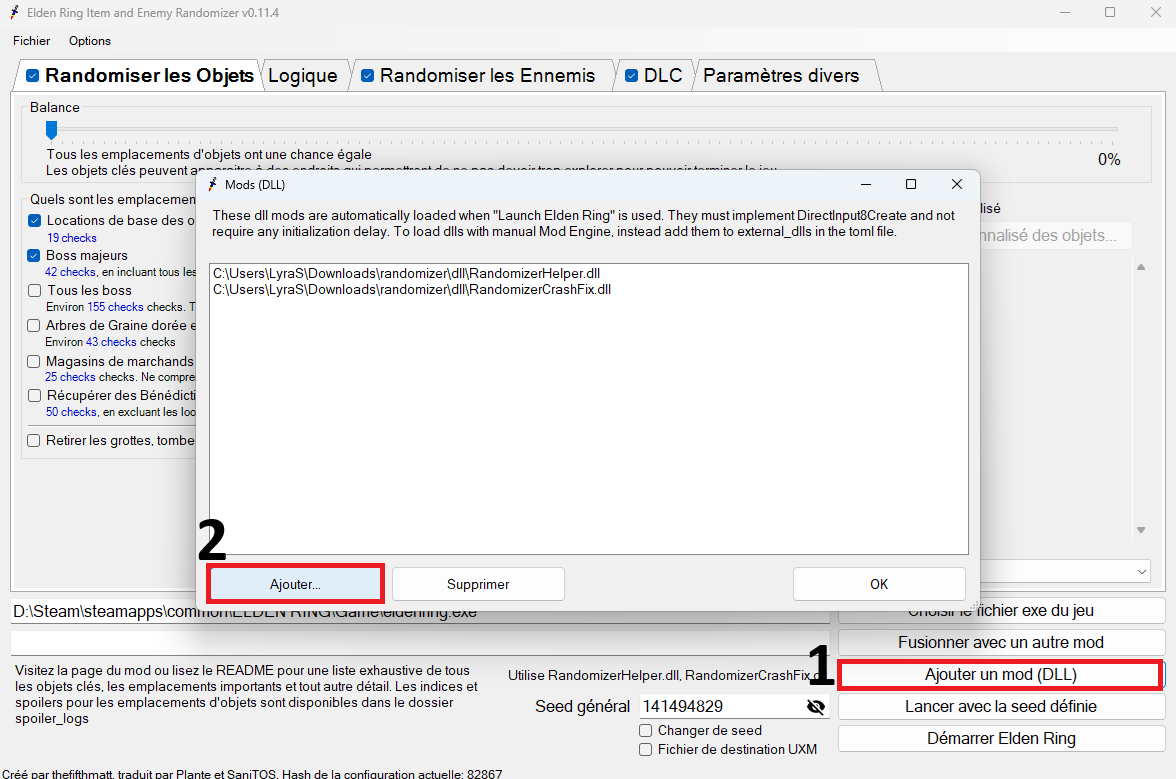
Task: Click the 155 checks link
Action: point(116,307)
